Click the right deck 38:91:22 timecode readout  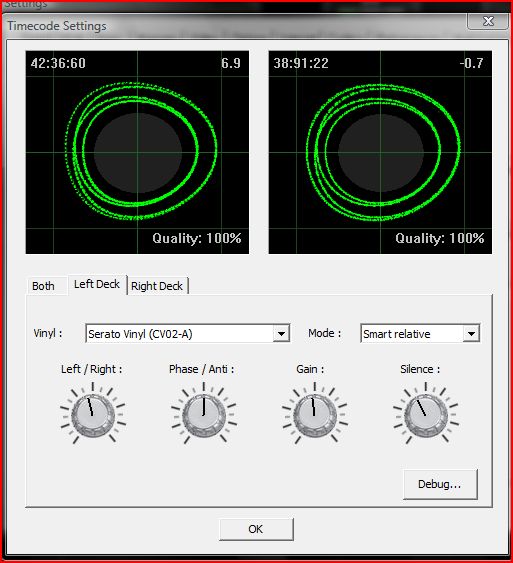301,63
